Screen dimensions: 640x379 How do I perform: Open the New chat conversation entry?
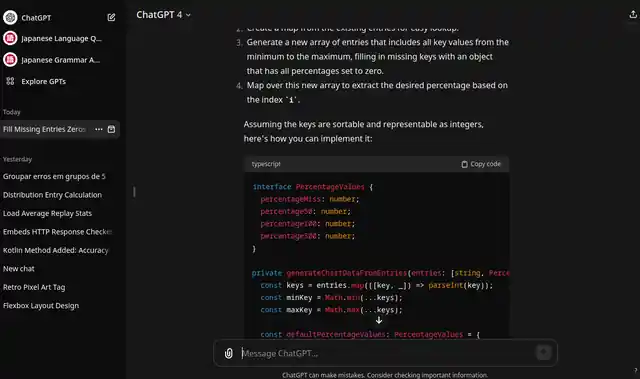(19, 269)
